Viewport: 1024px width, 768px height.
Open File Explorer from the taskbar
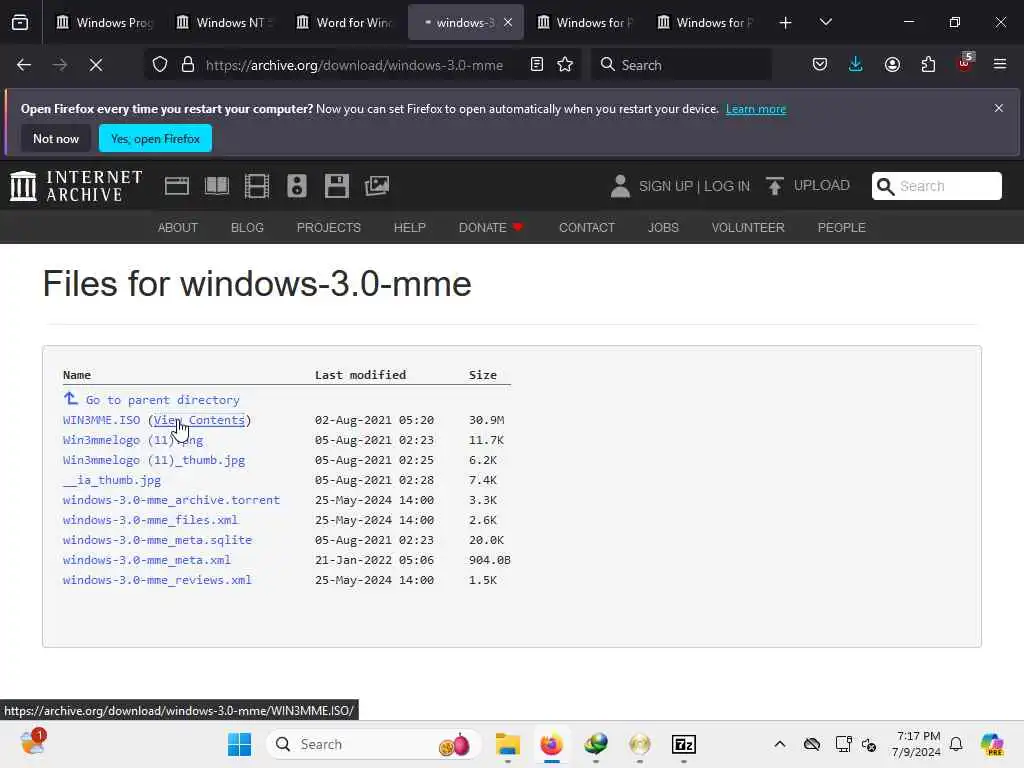tap(507, 744)
